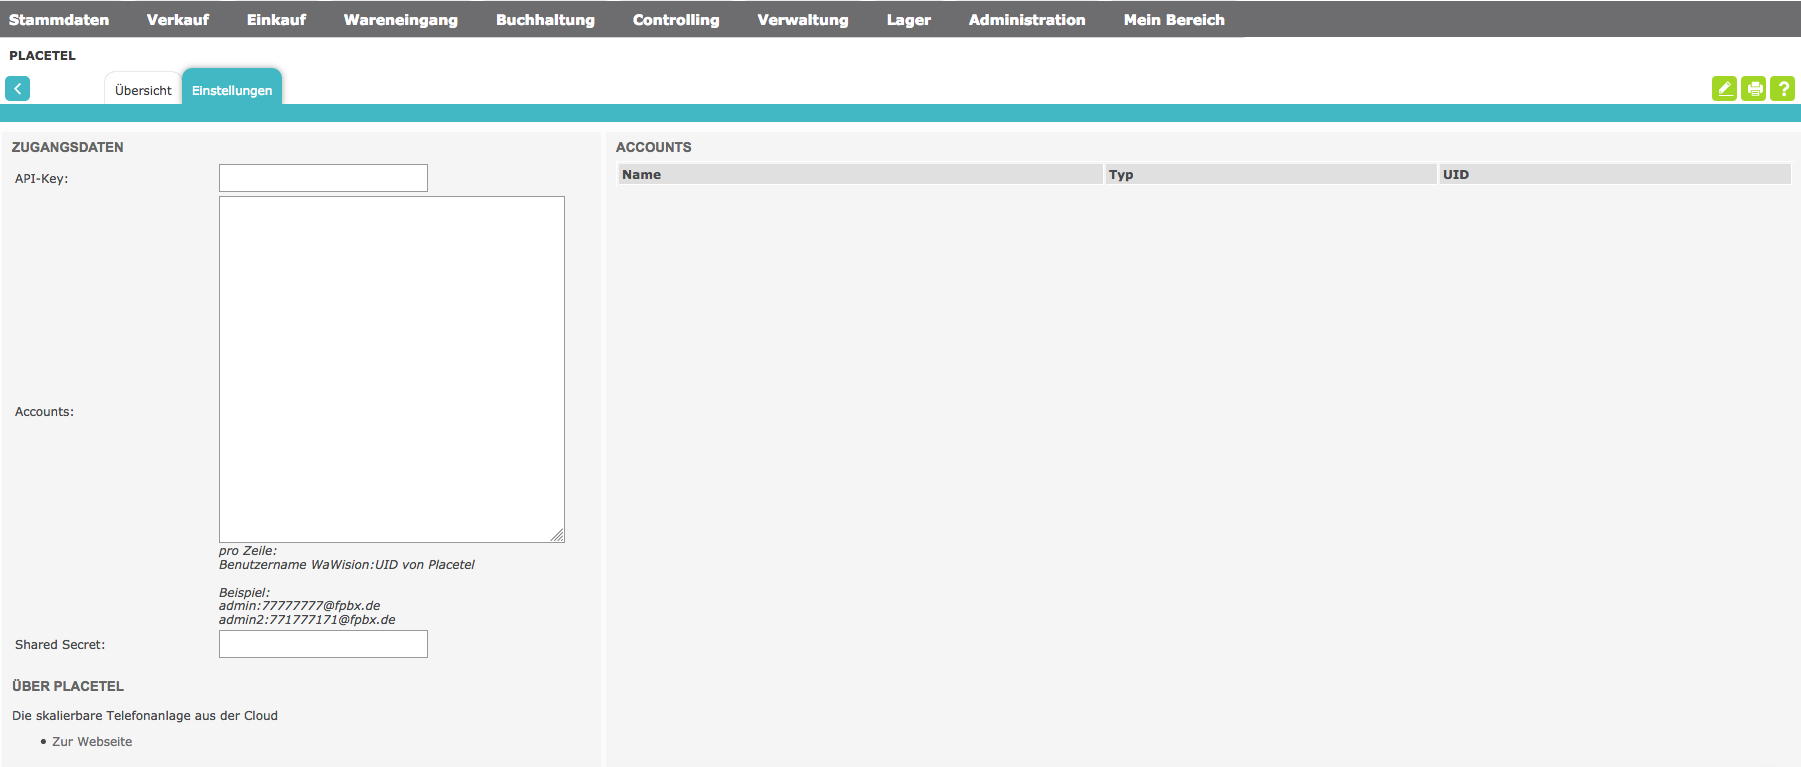Open the Administration menu
This screenshot has height=767, width=1801.
point(1027,20)
